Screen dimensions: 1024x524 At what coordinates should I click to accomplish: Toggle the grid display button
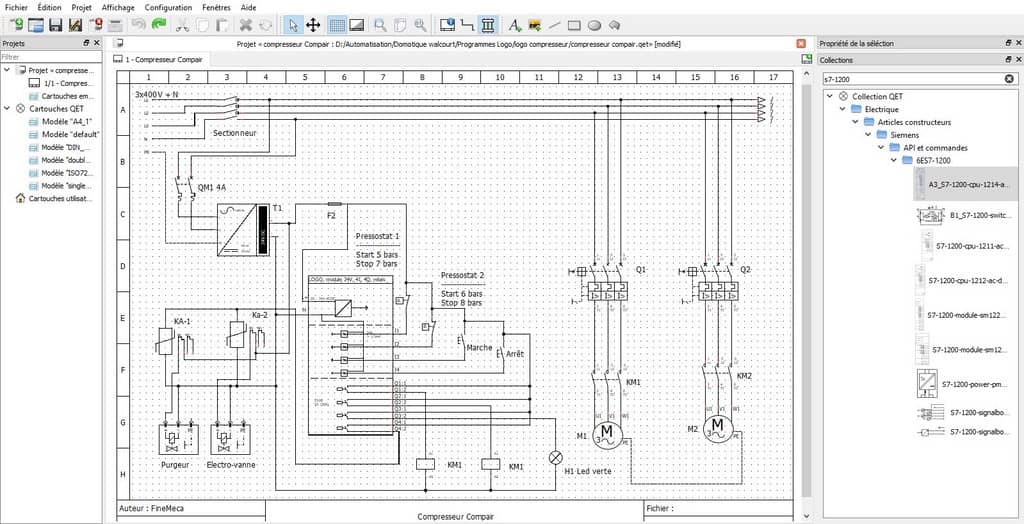338,24
